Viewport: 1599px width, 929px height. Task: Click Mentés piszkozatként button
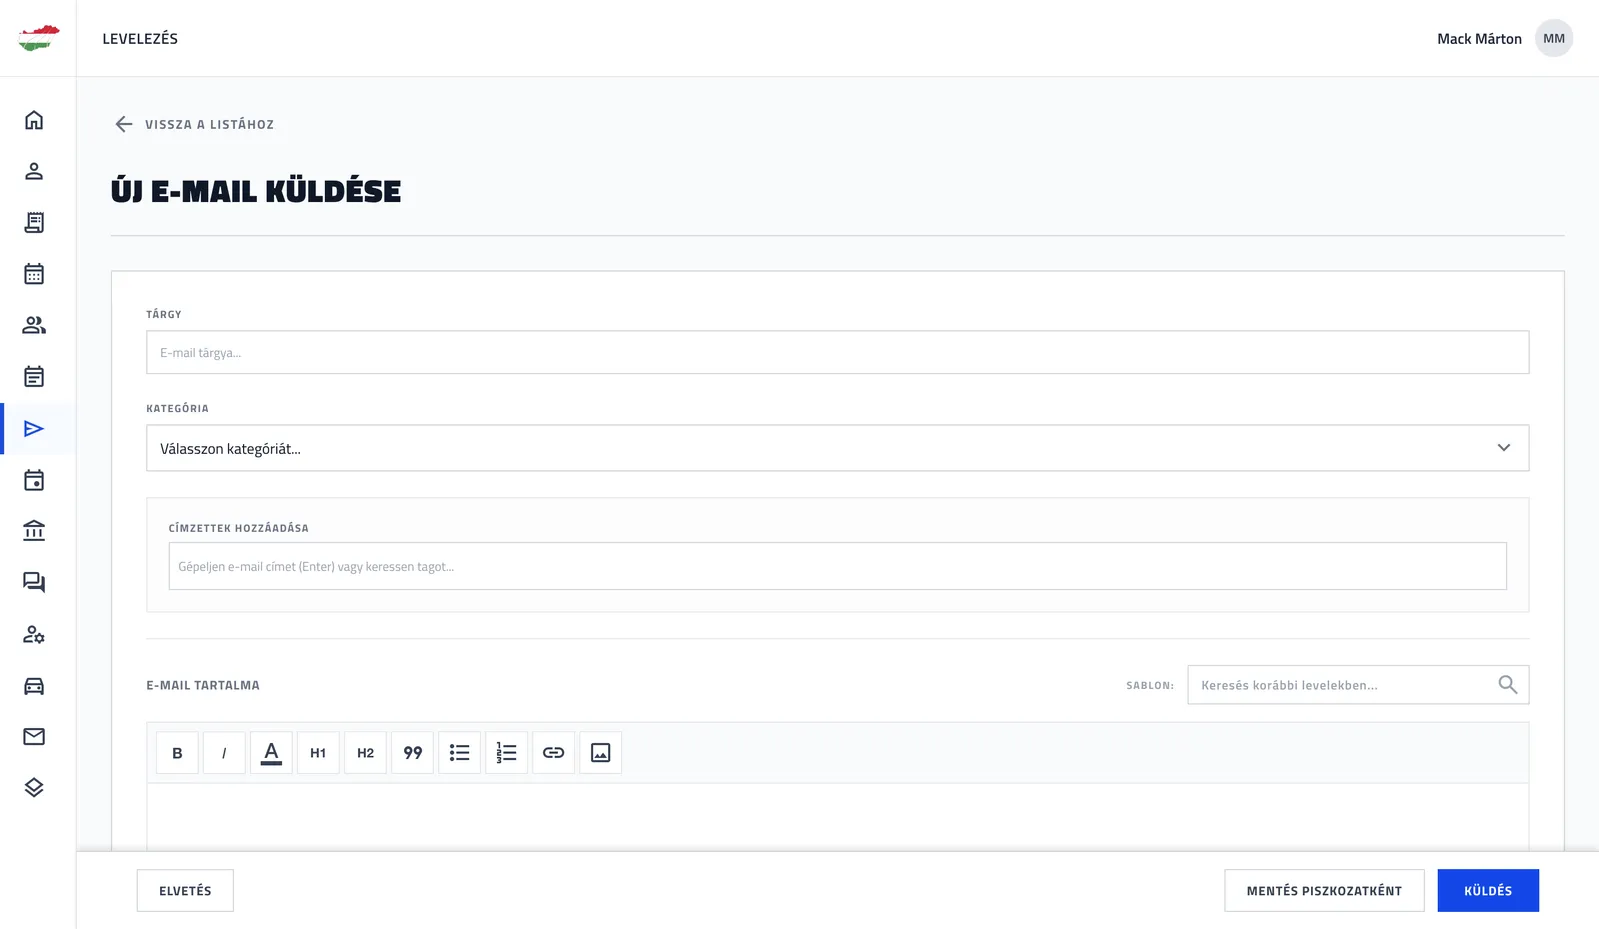coord(1324,890)
